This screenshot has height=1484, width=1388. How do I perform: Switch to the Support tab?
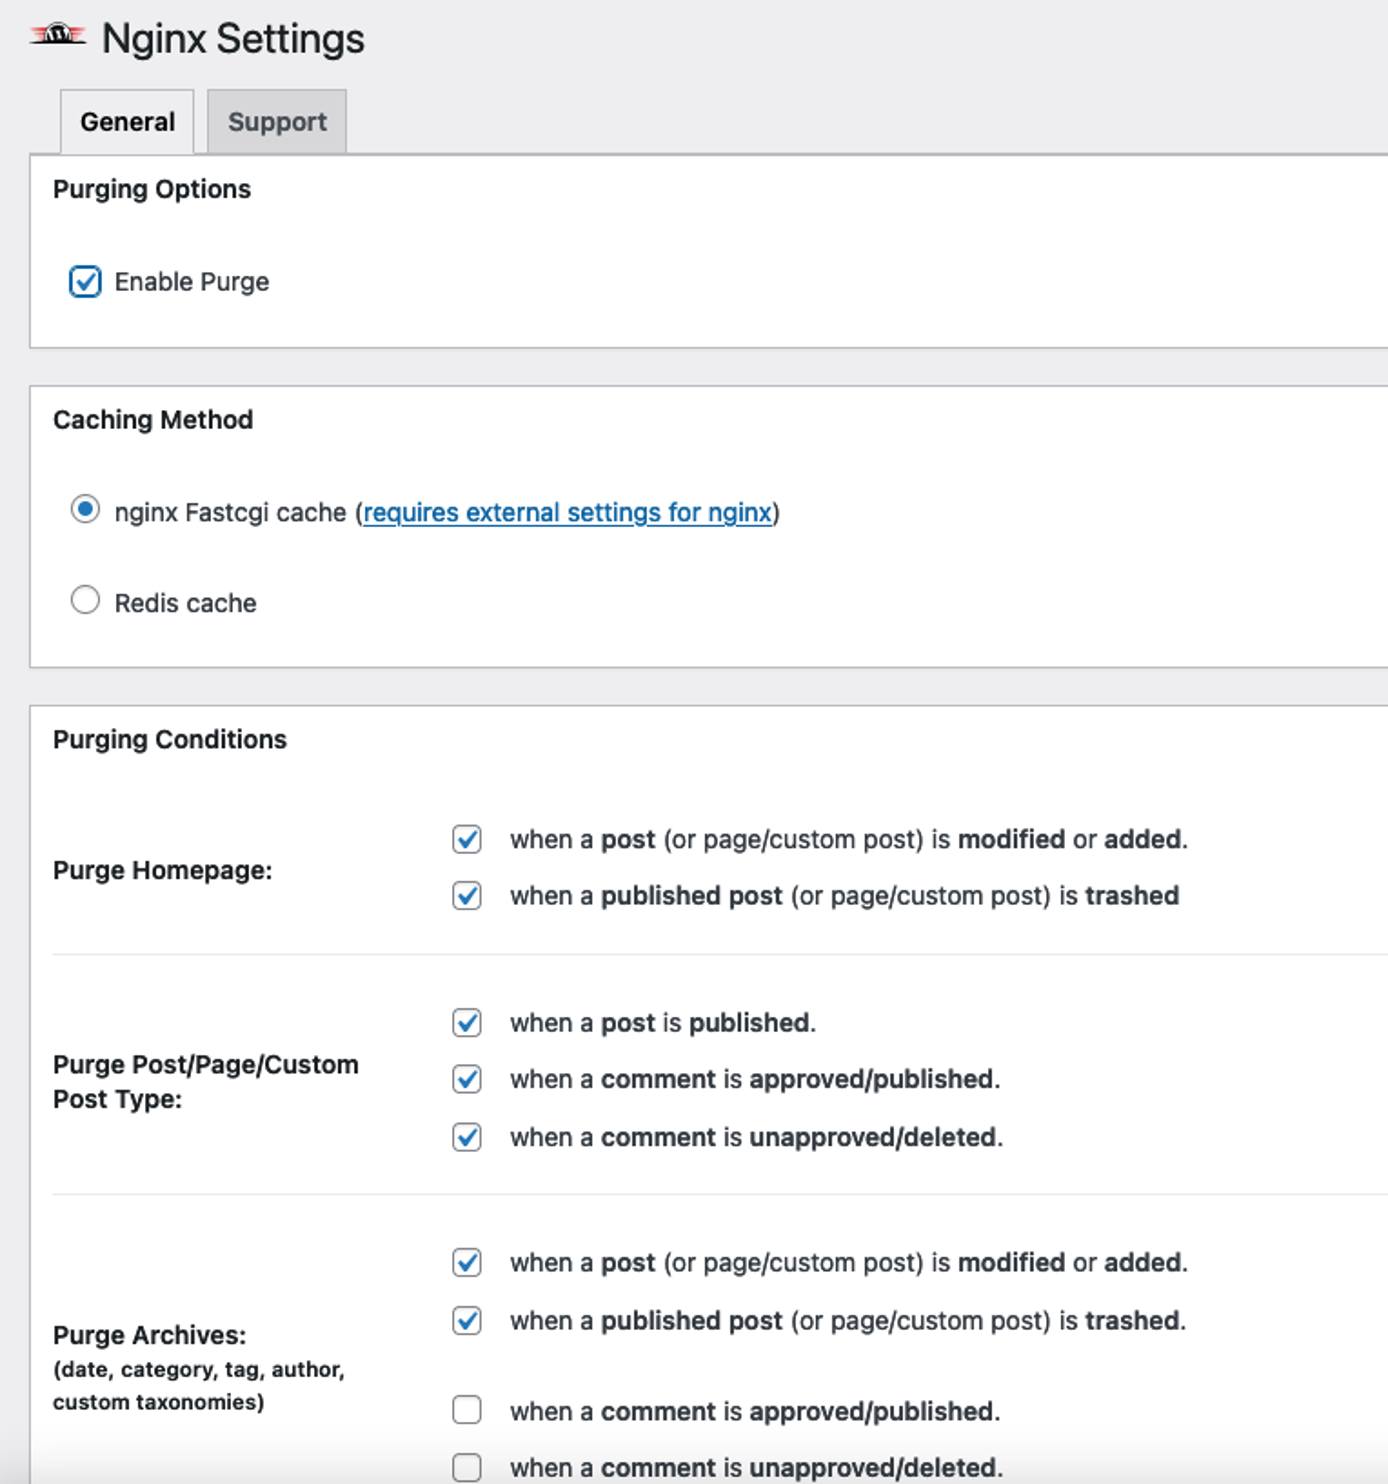coord(277,121)
